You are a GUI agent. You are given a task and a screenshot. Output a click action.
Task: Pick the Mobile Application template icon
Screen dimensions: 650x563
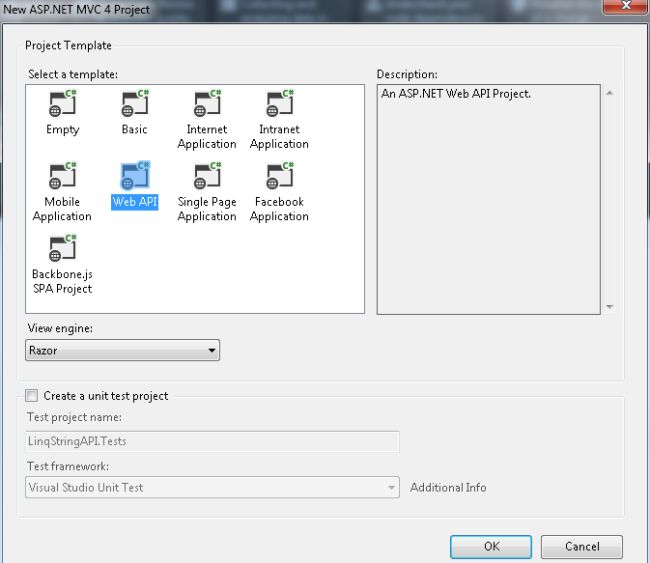(x=63, y=176)
